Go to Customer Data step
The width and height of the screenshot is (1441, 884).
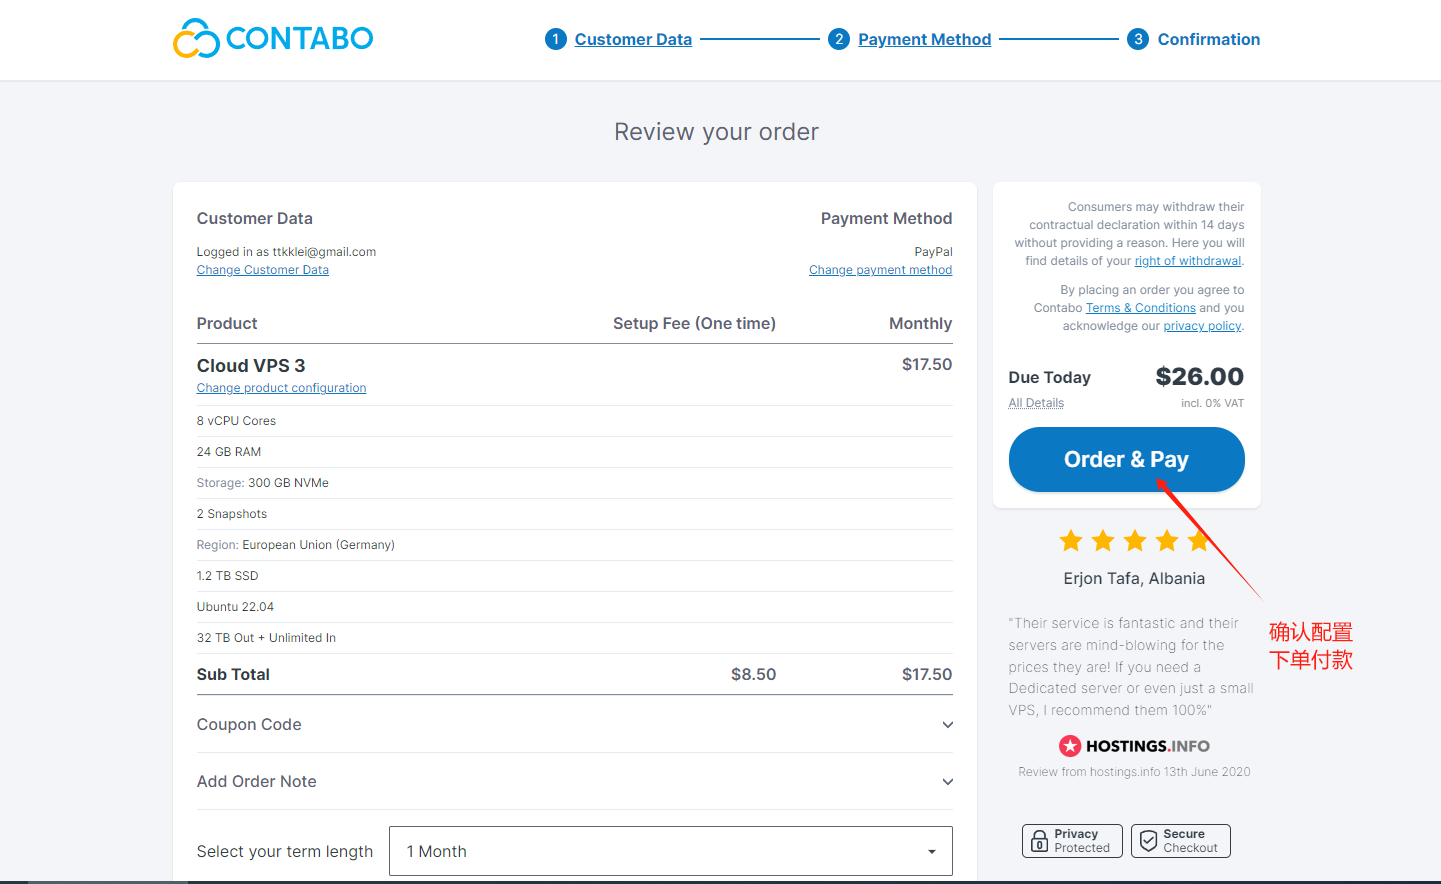(633, 39)
